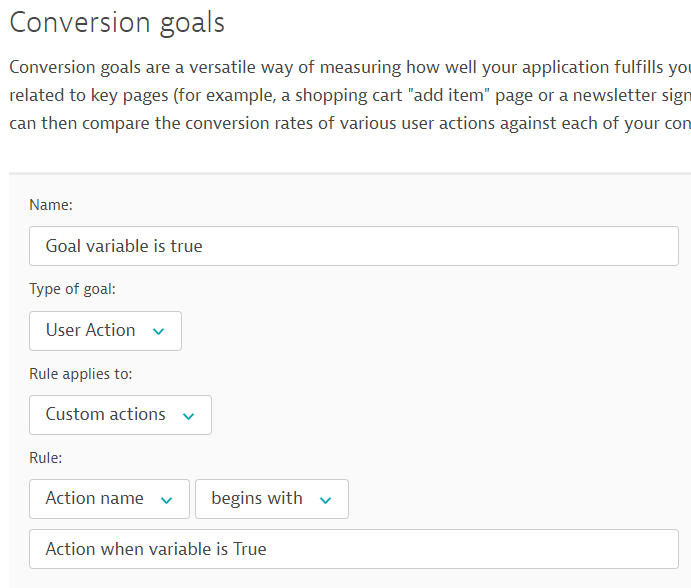Click the chevron in User Action dropdown

pos(158,331)
